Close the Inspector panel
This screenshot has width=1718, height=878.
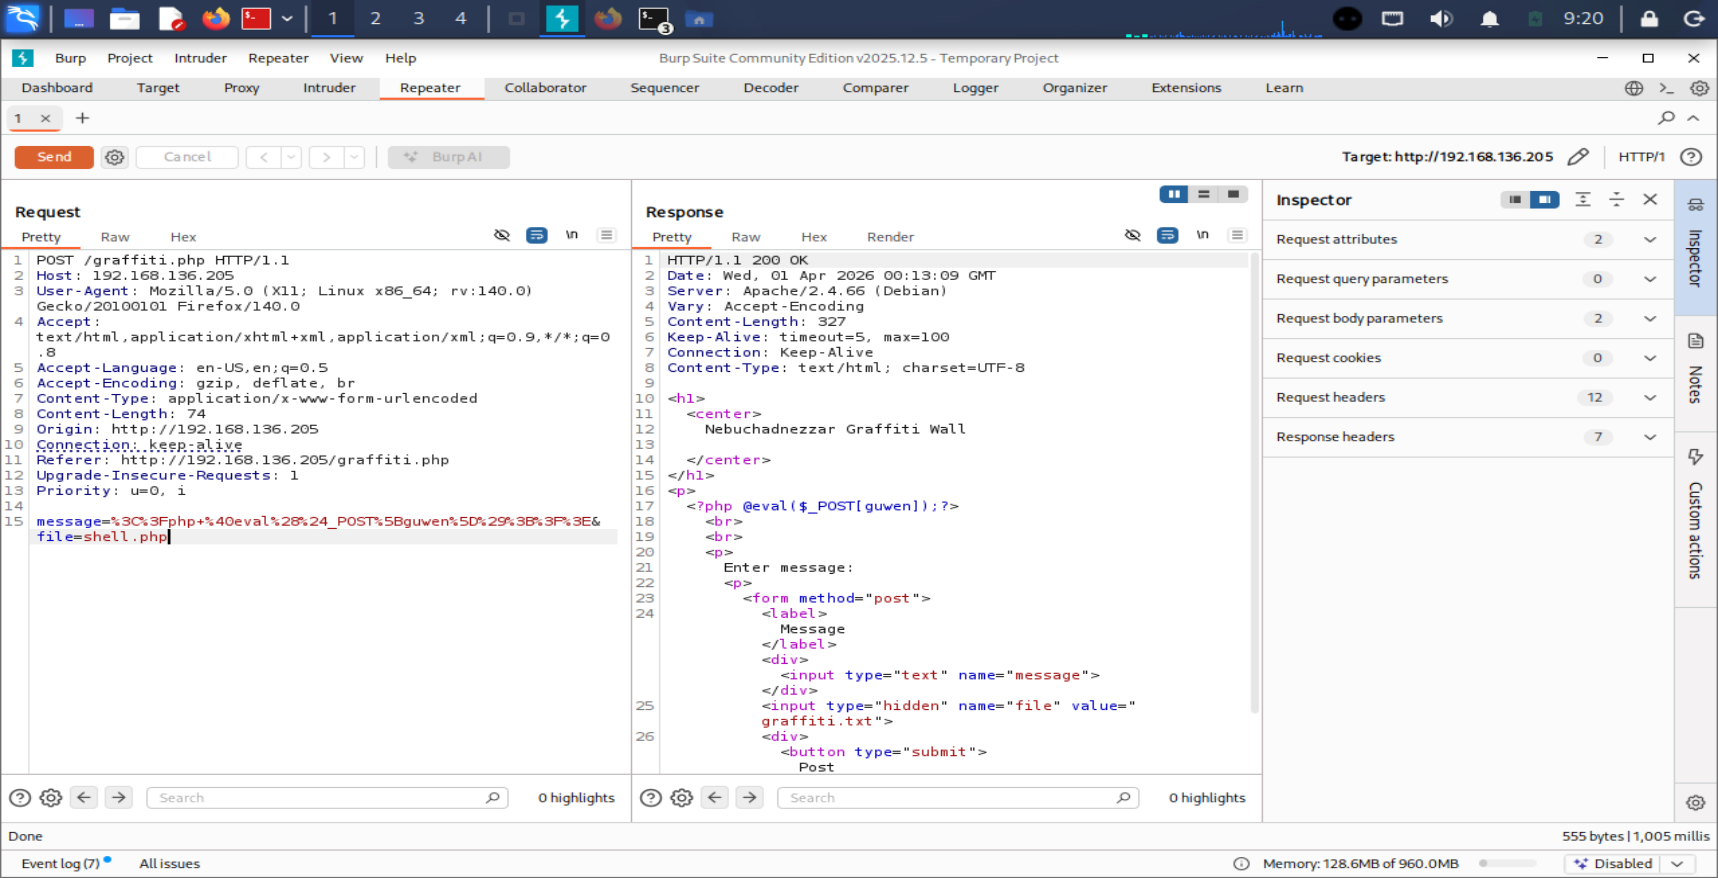[1650, 200]
